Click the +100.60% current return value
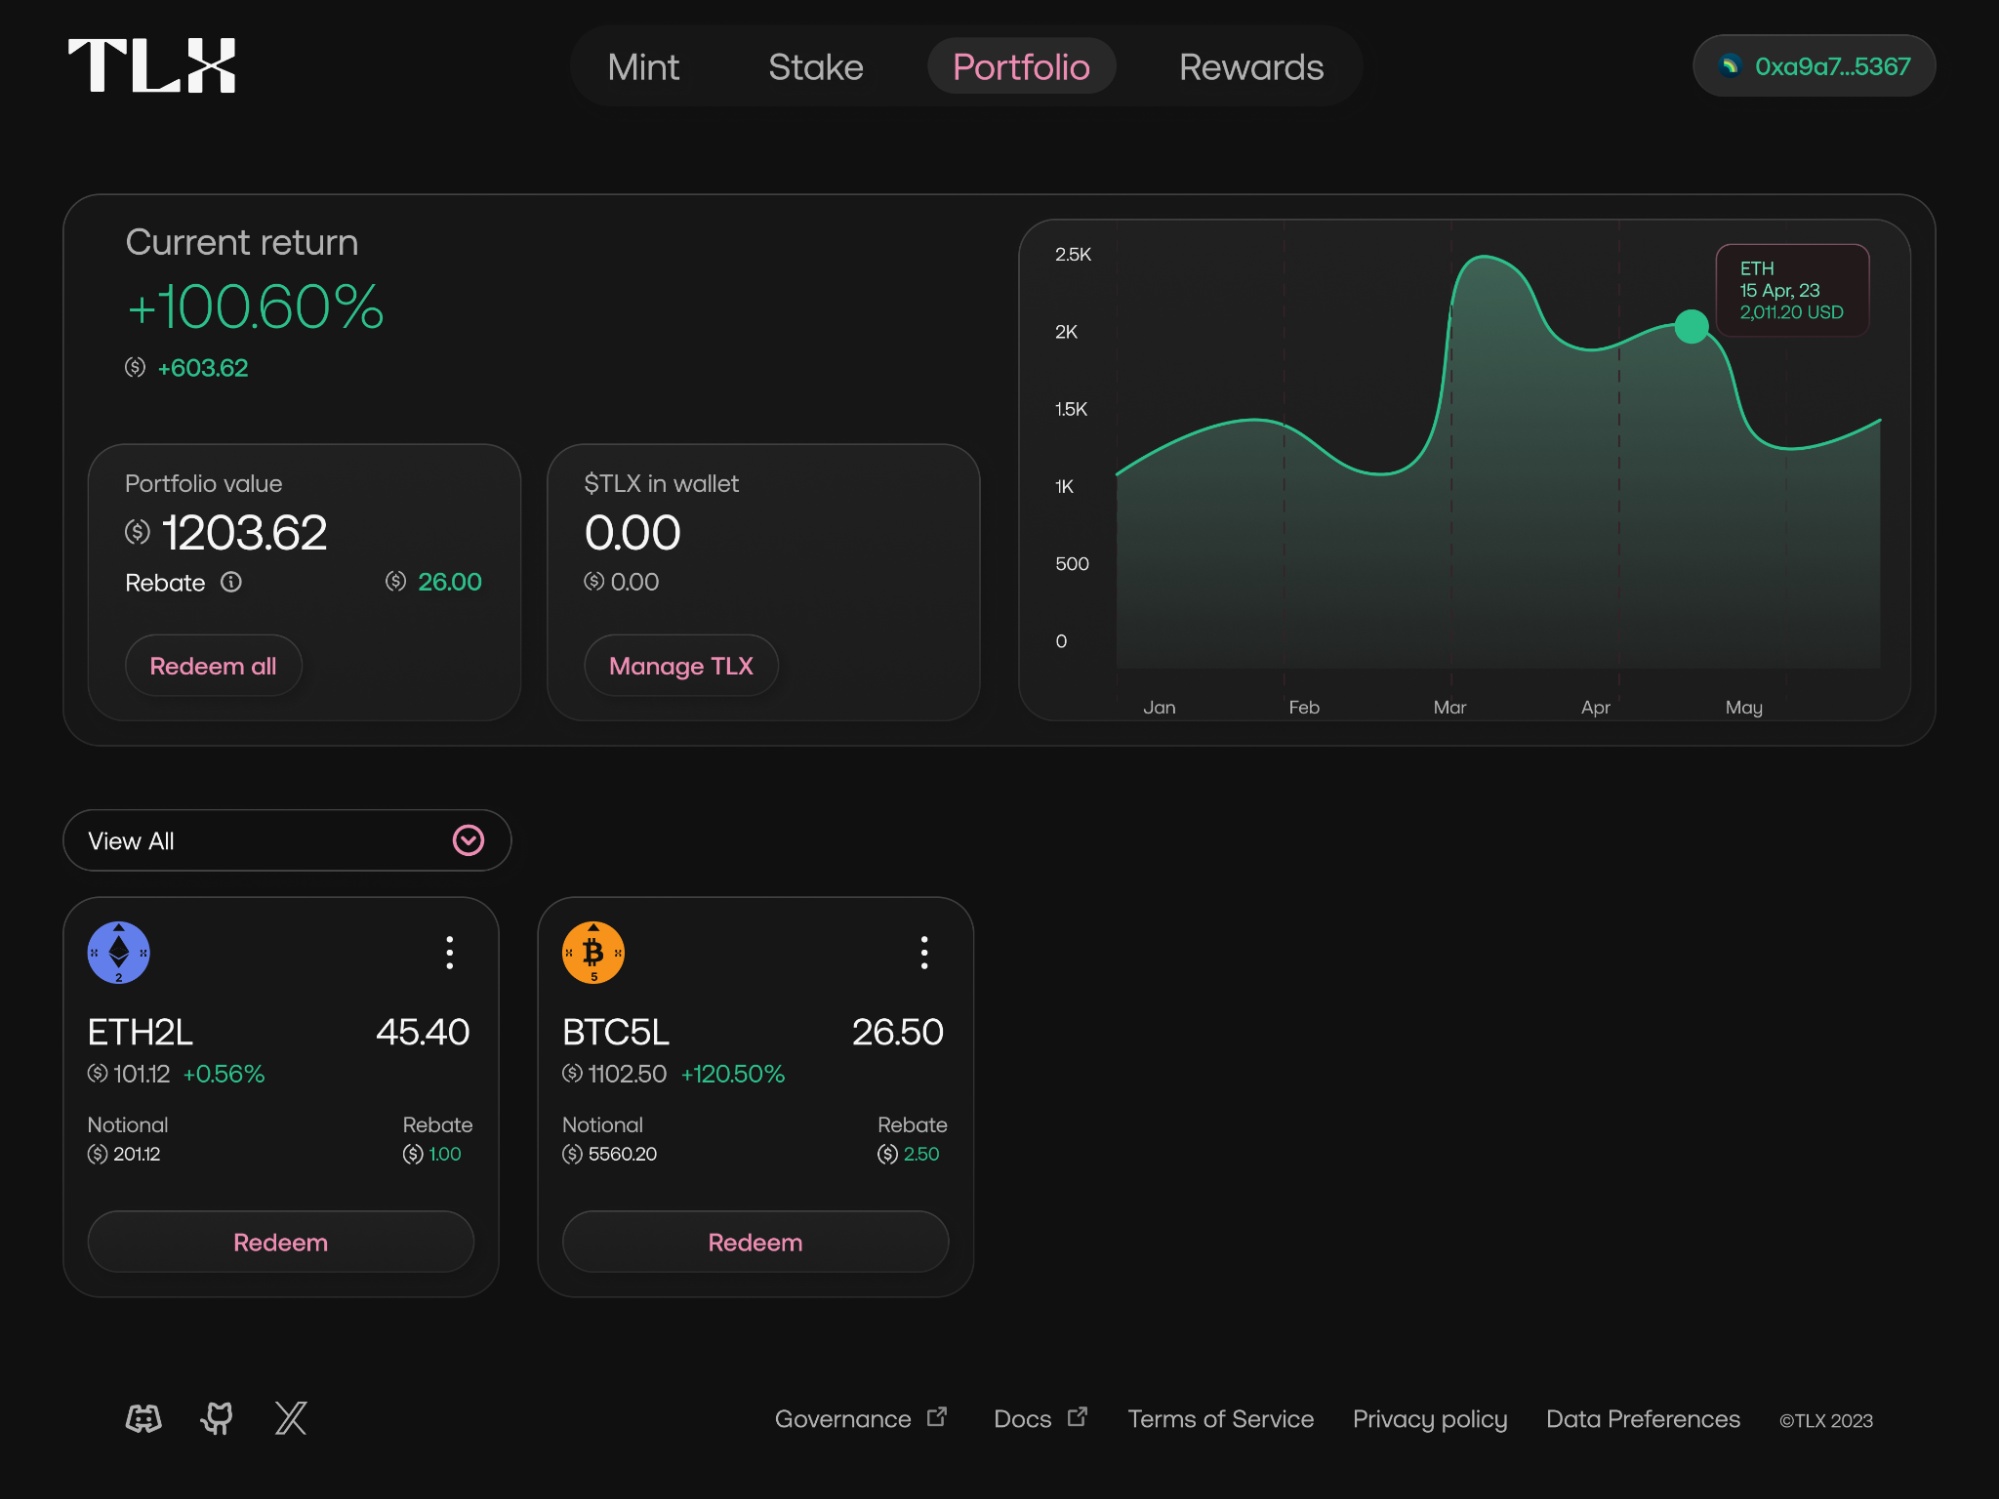 (x=255, y=306)
